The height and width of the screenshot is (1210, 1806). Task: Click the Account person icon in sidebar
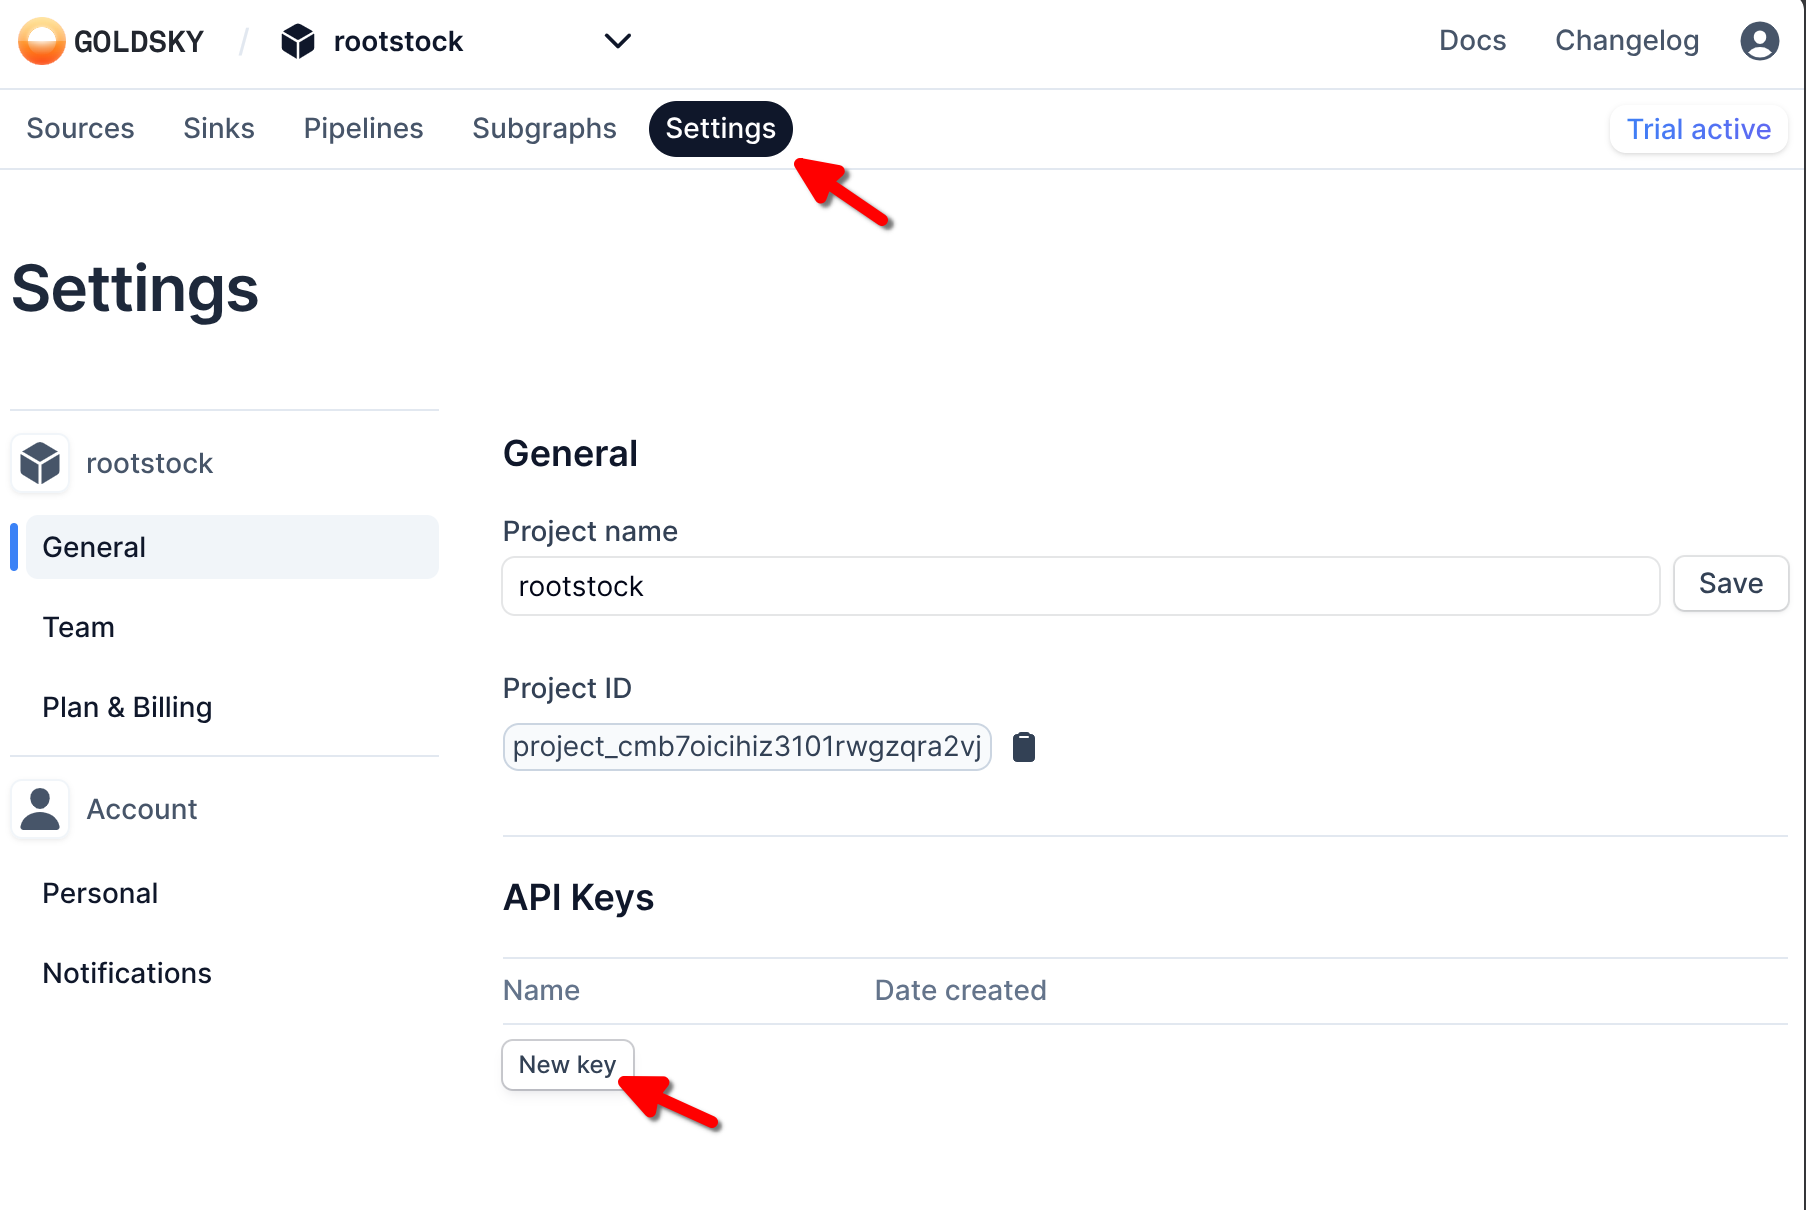39,809
